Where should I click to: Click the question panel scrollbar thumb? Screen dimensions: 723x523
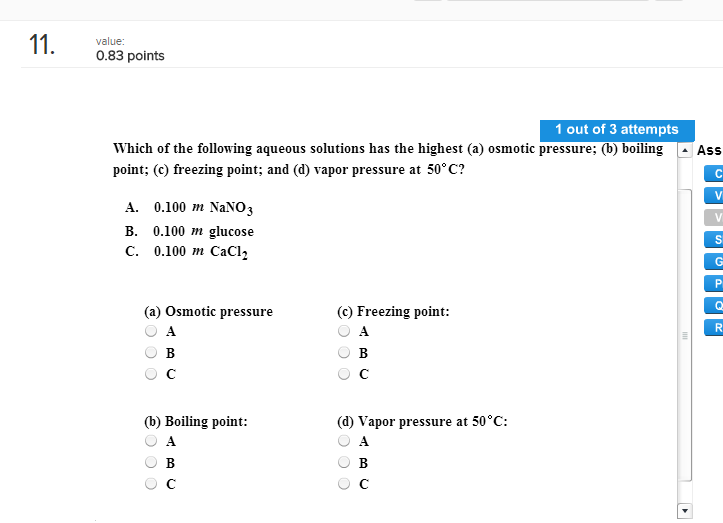click(x=685, y=335)
